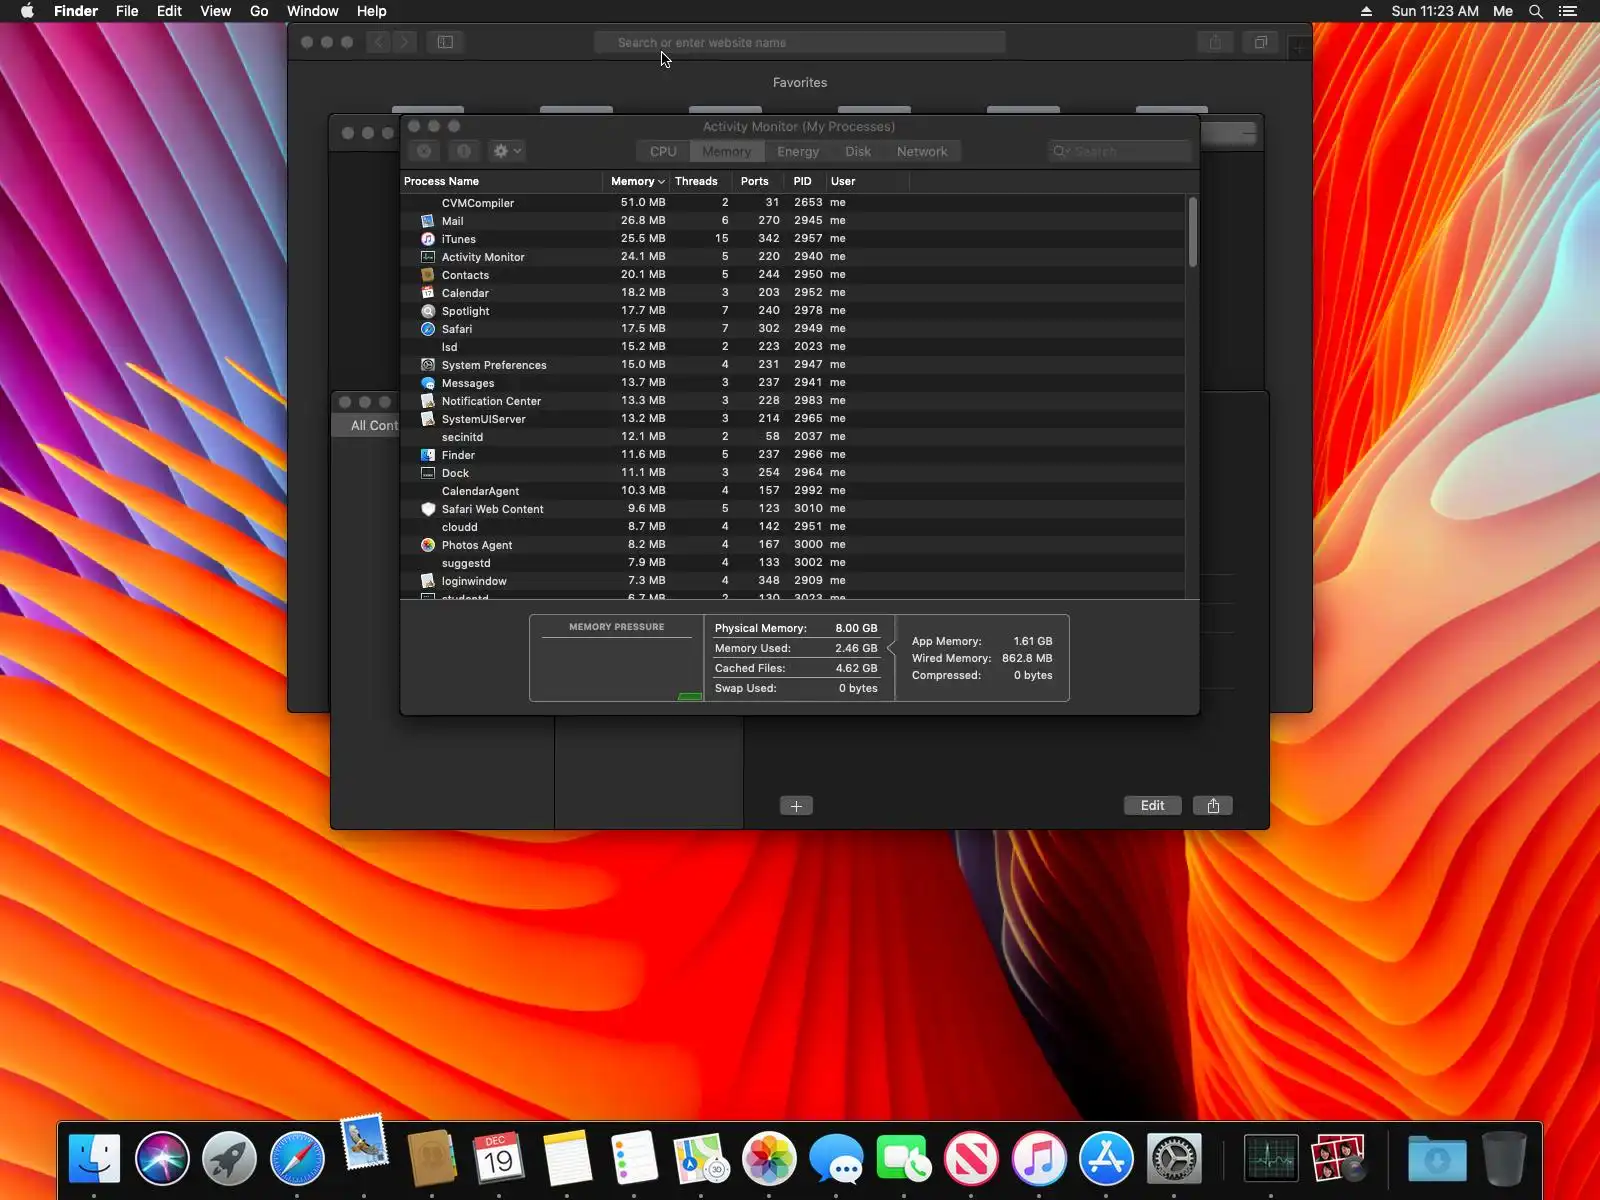Open Launchpad from the Dock
Viewport: 1600px width, 1200px height.
229,1159
